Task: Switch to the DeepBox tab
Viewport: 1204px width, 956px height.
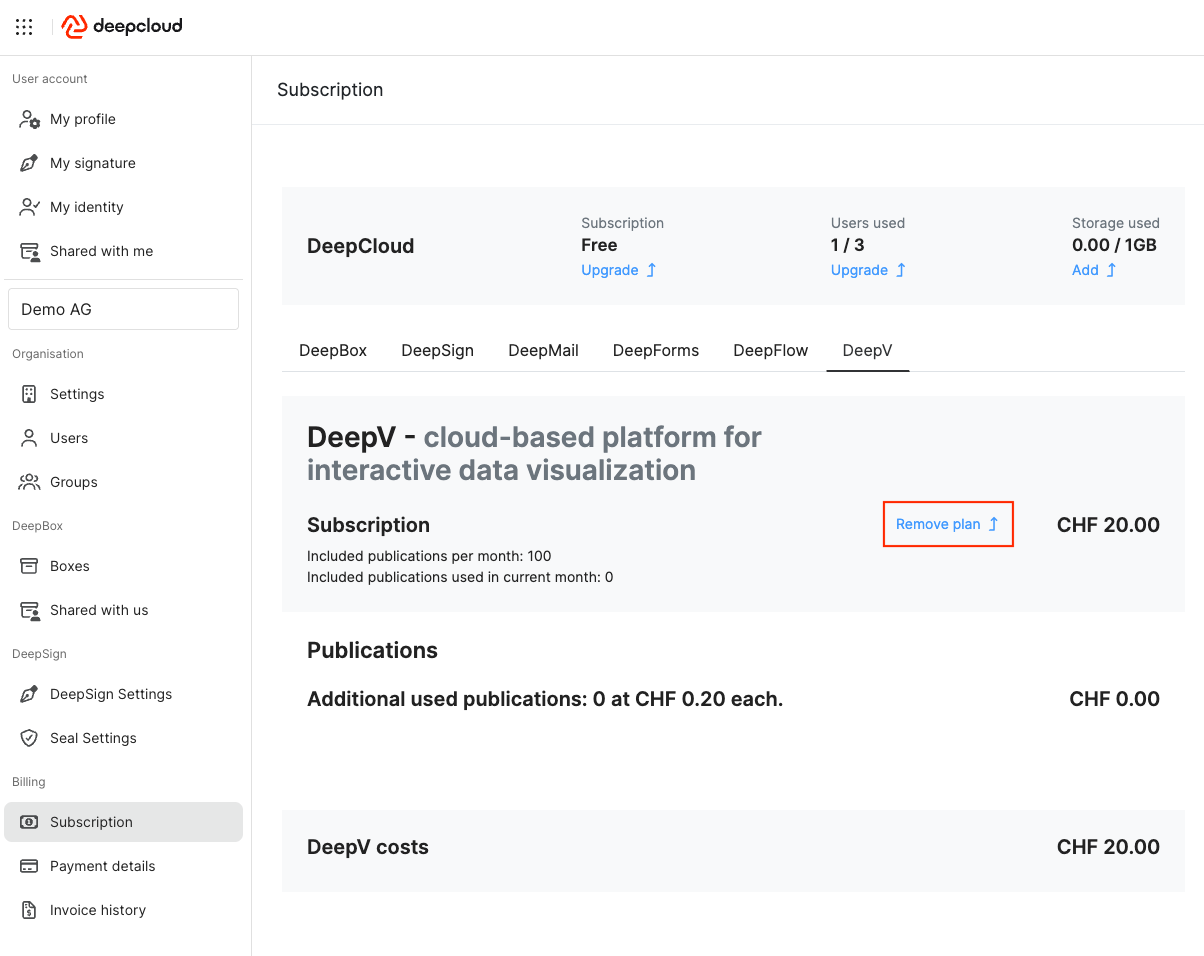Action: pos(333,350)
